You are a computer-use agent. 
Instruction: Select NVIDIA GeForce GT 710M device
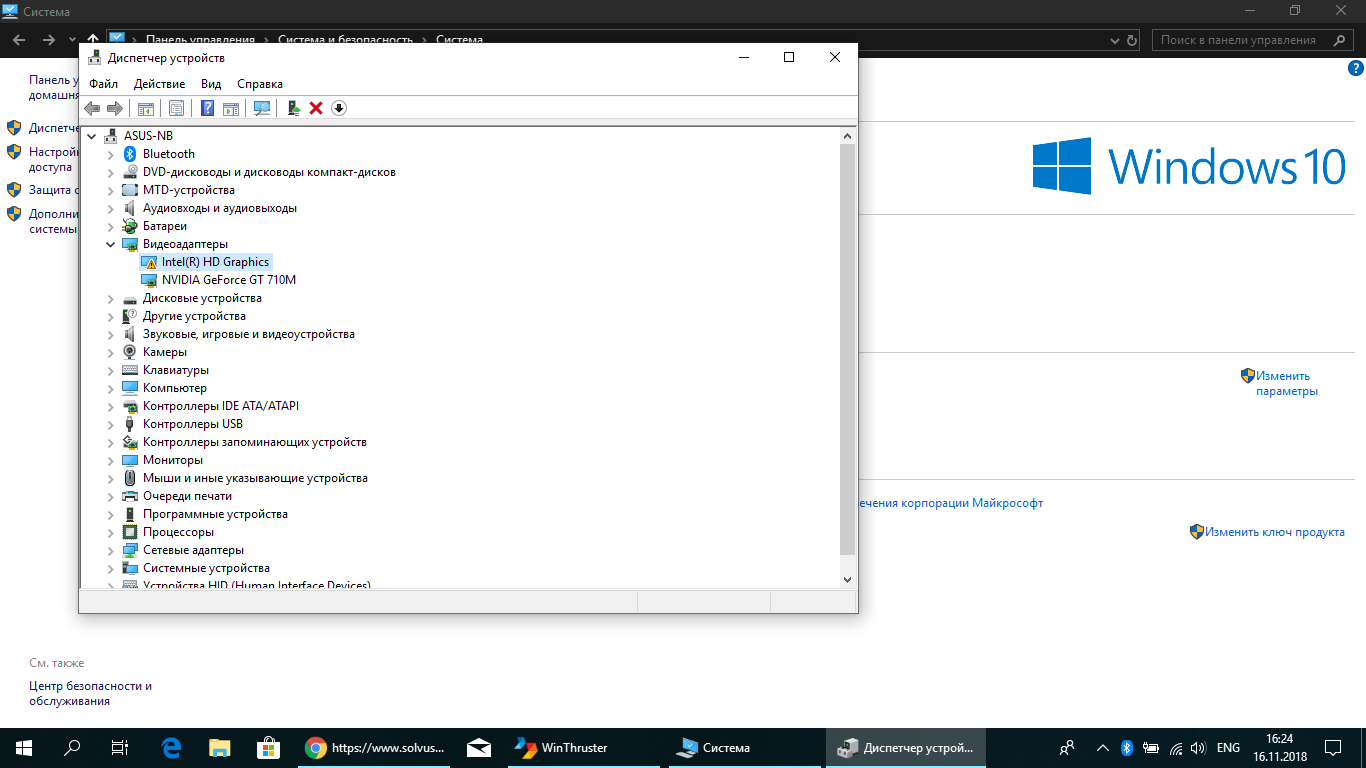[x=229, y=280]
